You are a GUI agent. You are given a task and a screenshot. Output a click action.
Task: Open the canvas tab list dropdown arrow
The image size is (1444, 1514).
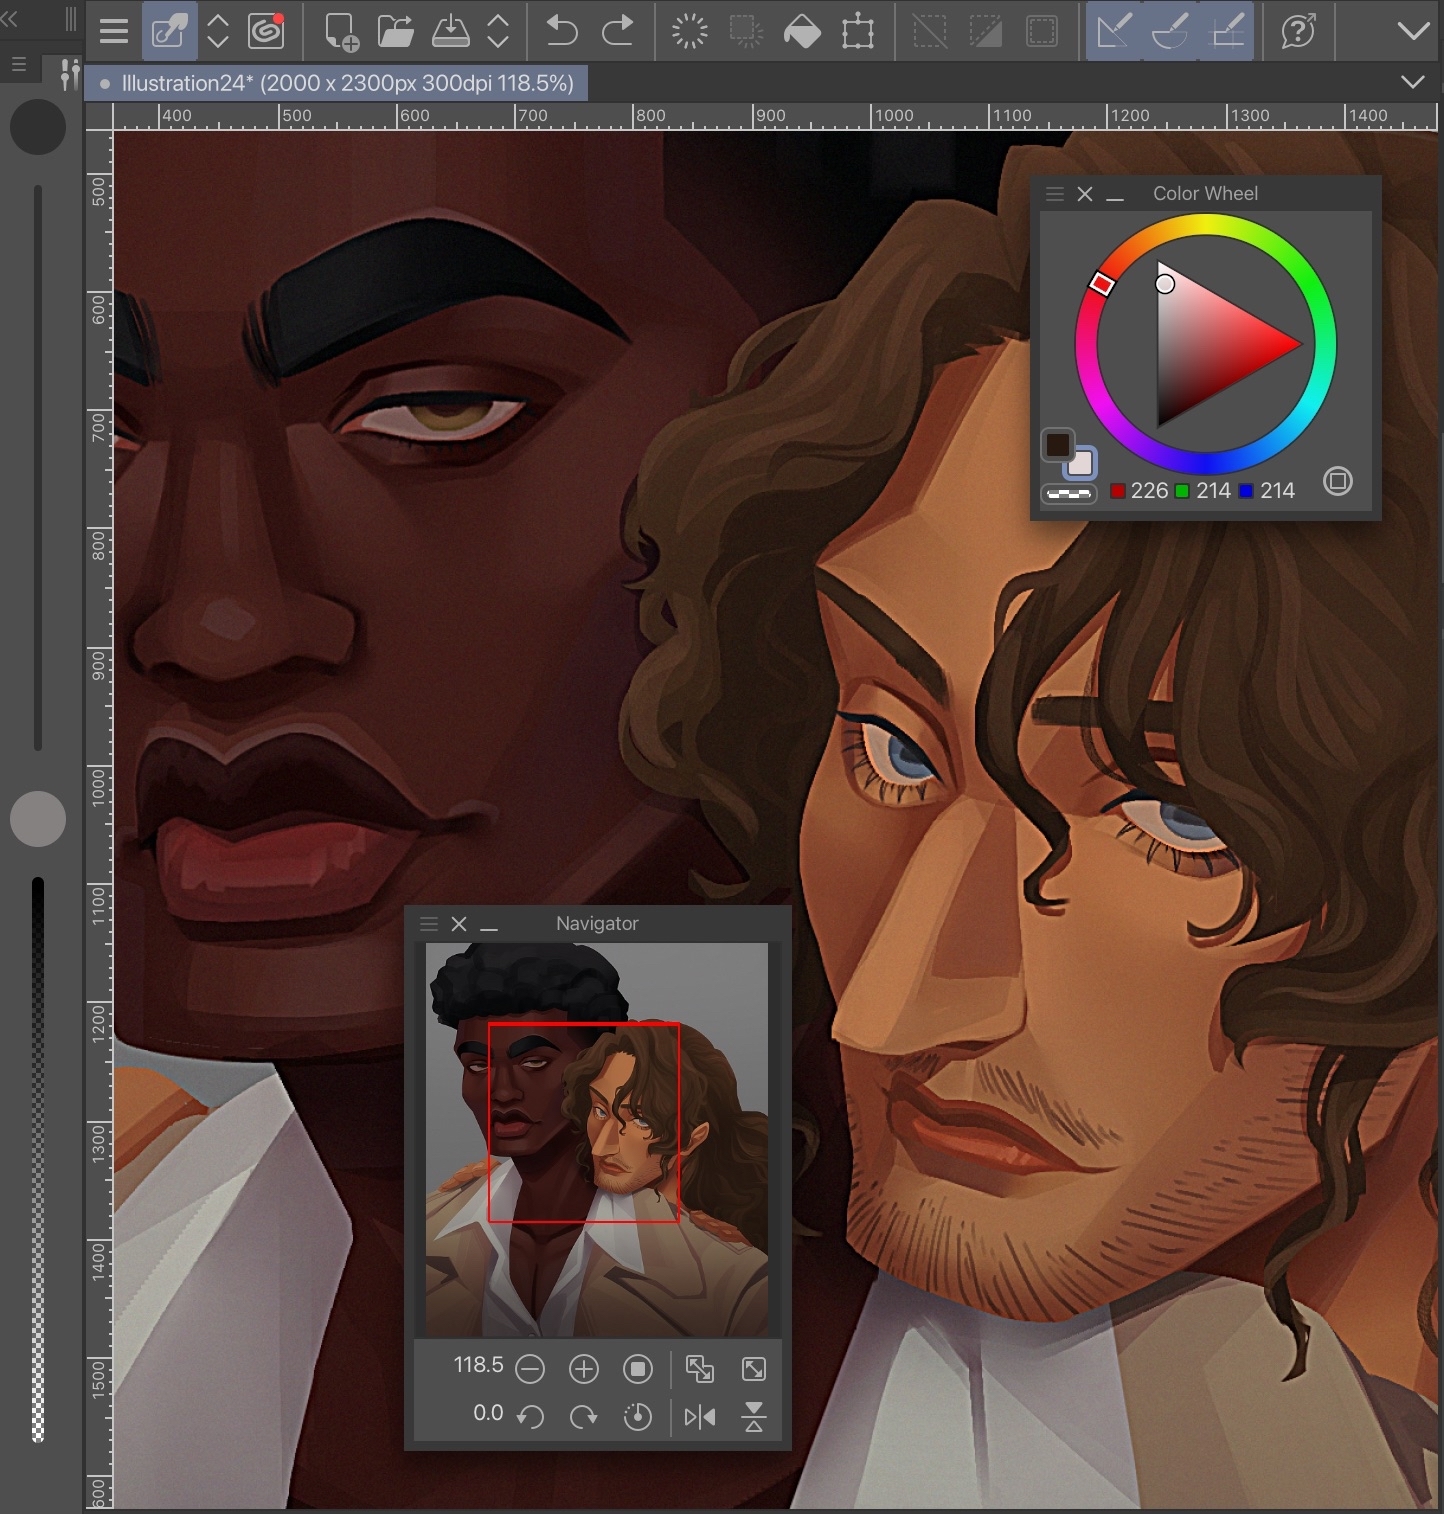pyautogui.click(x=1412, y=82)
